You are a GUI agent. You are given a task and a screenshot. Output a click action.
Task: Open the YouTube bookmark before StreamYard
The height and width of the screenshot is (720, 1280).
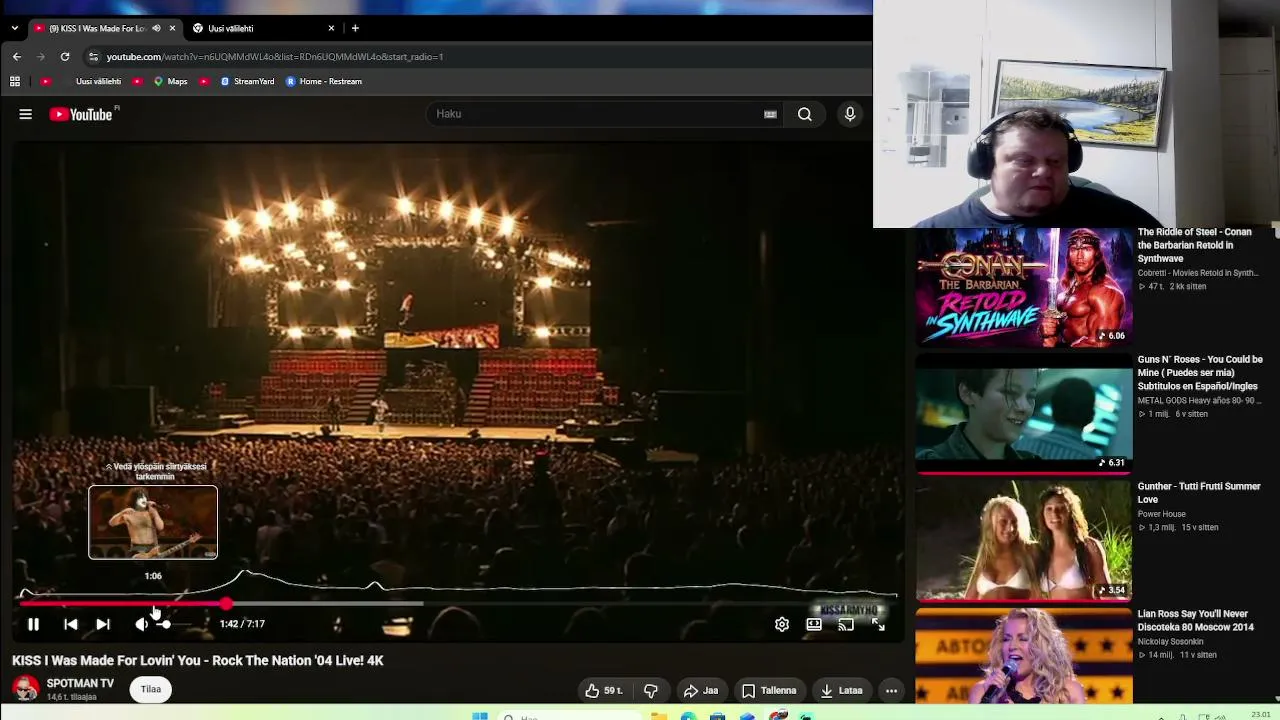(204, 81)
